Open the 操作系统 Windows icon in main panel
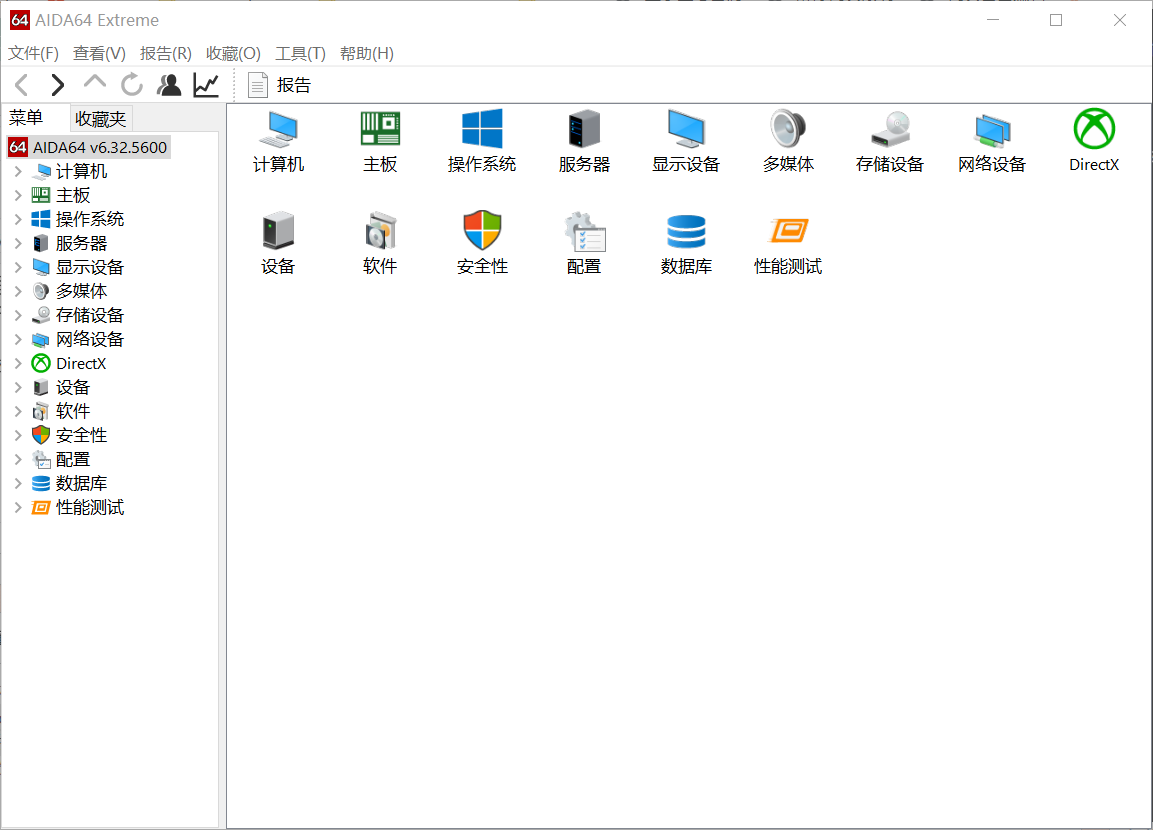This screenshot has height=830, width=1153. click(x=482, y=129)
